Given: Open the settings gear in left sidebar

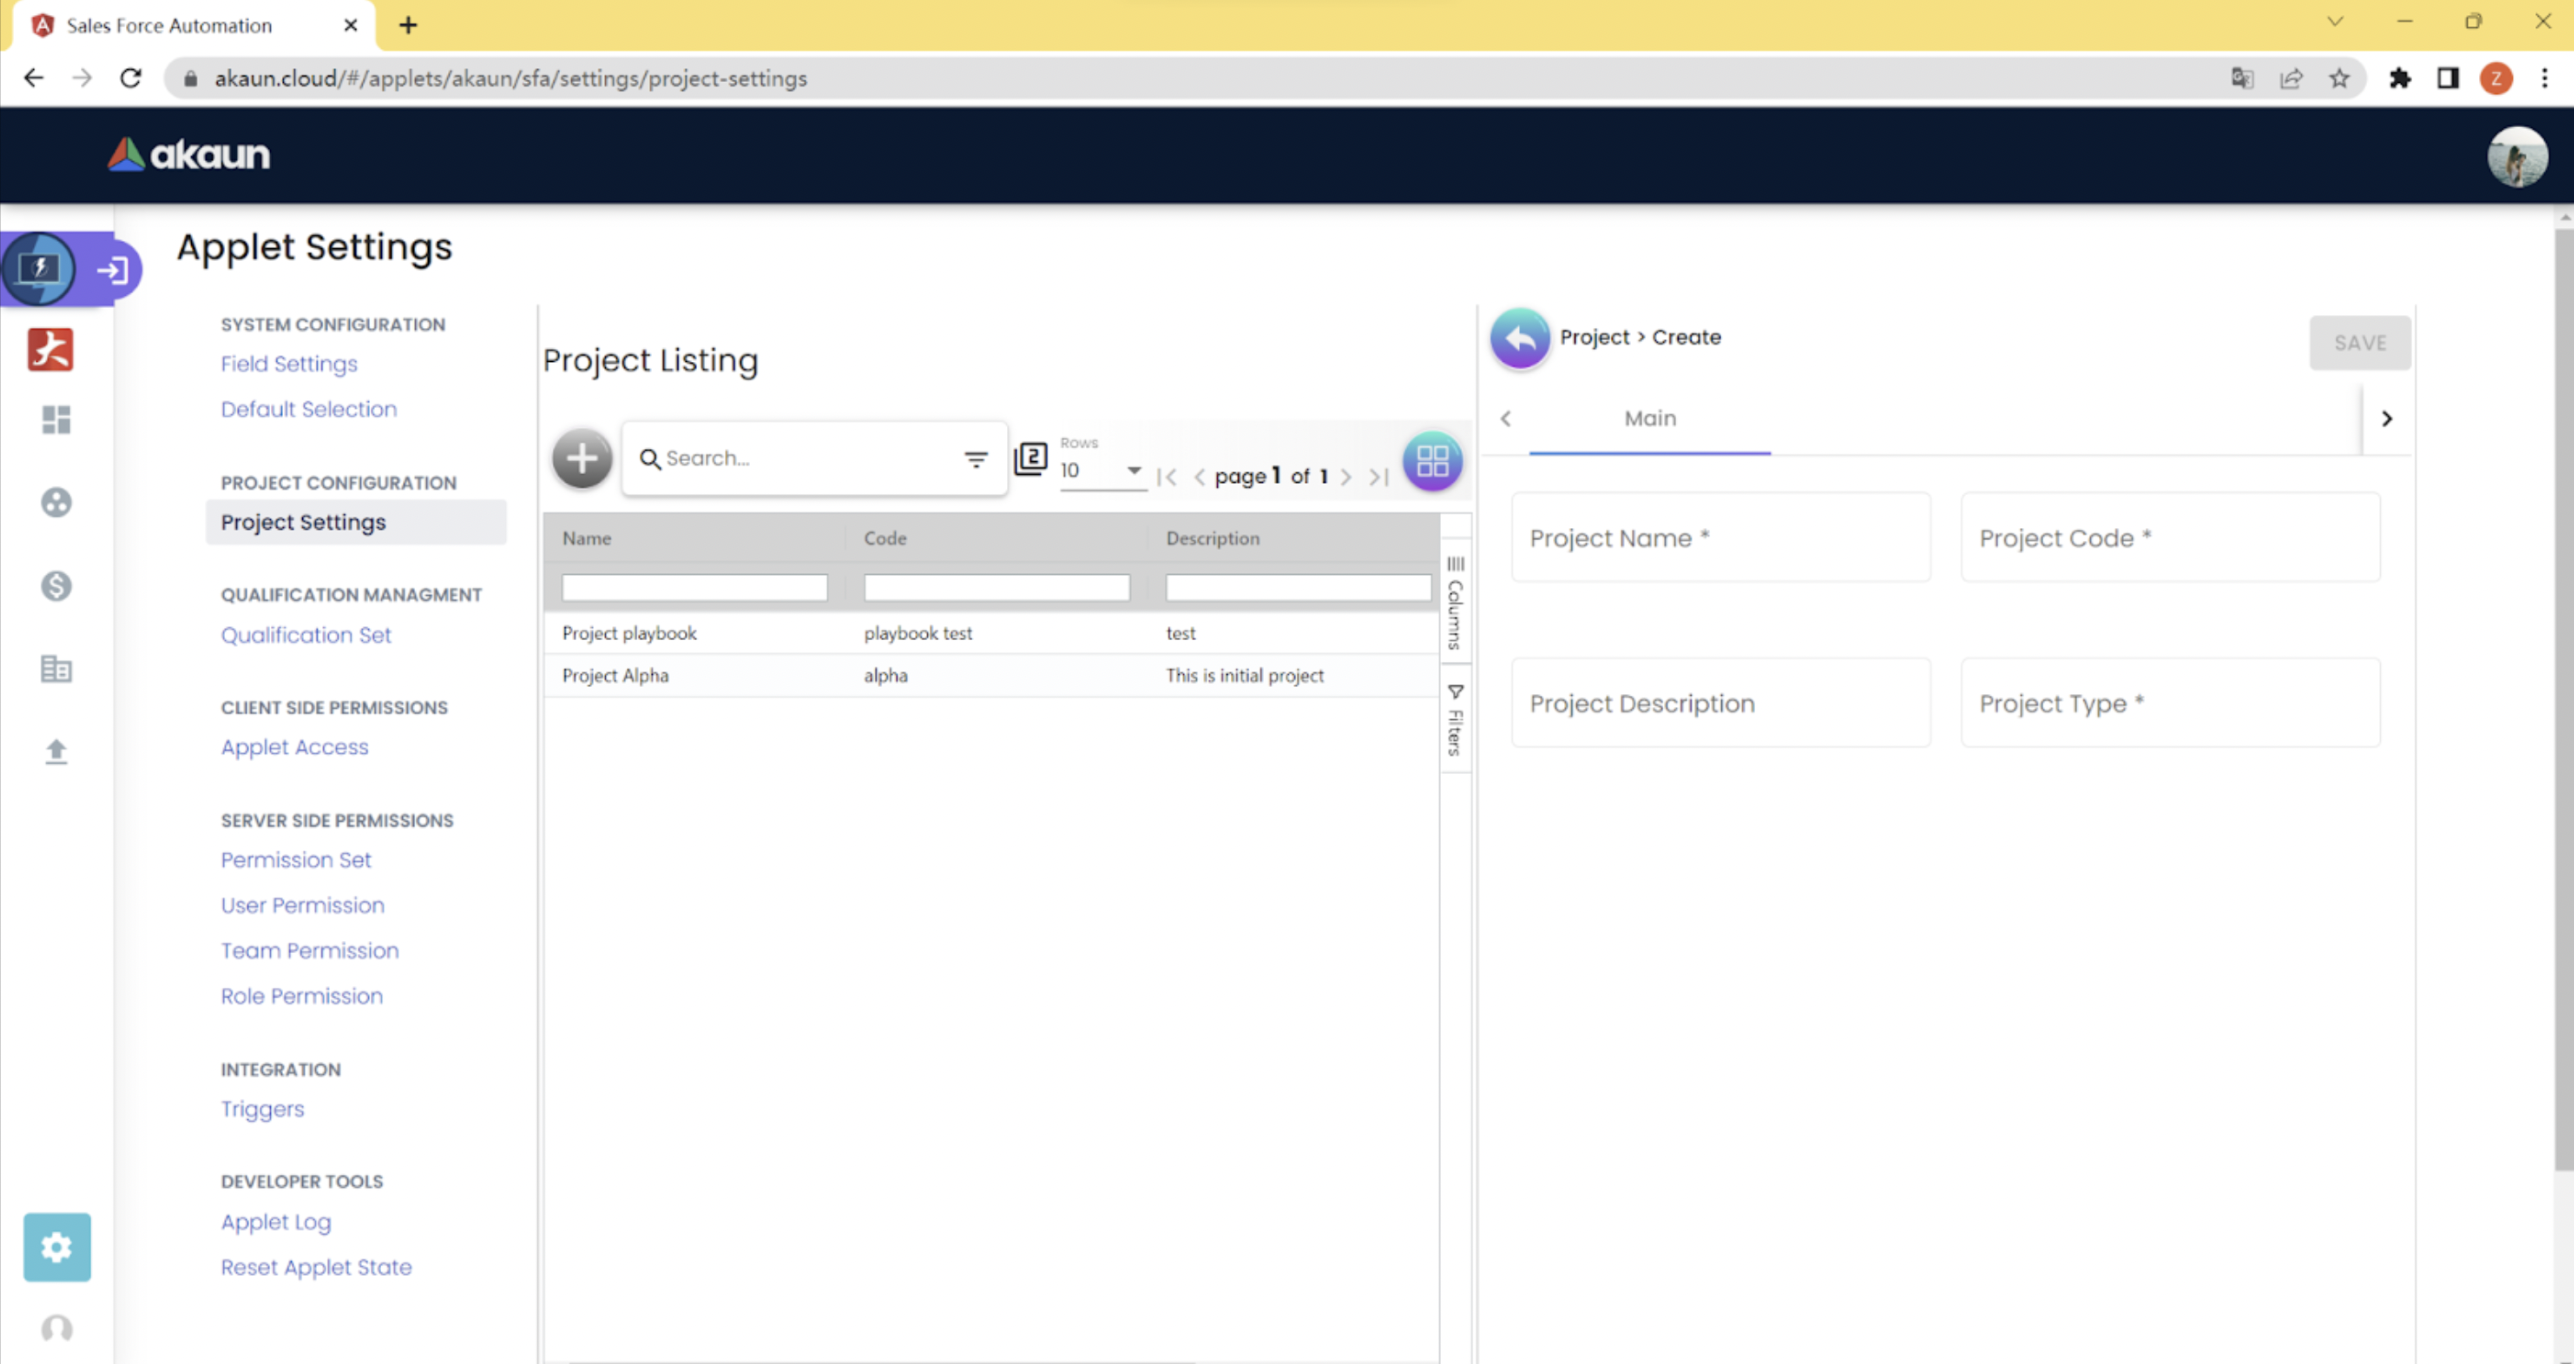Looking at the screenshot, I should pyautogui.click(x=57, y=1246).
